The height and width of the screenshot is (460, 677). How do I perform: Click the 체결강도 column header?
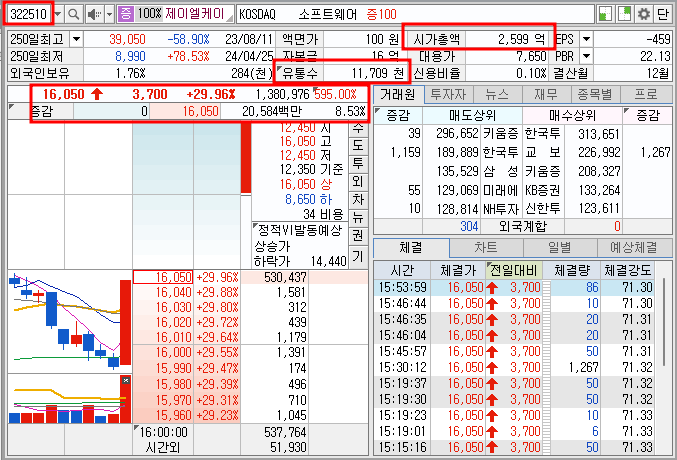point(627,270)
